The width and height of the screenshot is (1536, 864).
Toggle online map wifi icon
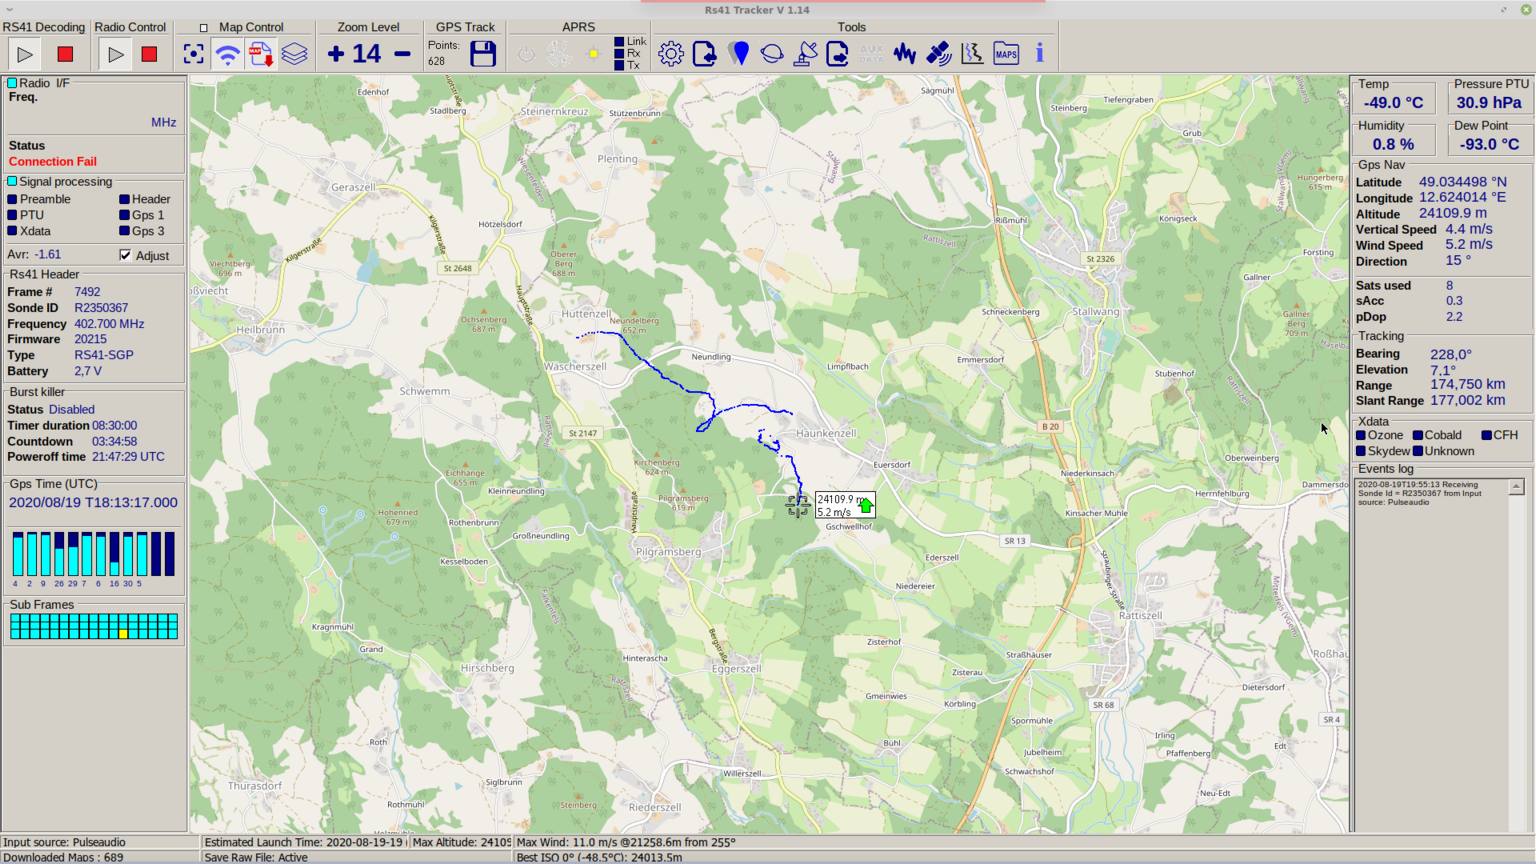coord(228,54)
